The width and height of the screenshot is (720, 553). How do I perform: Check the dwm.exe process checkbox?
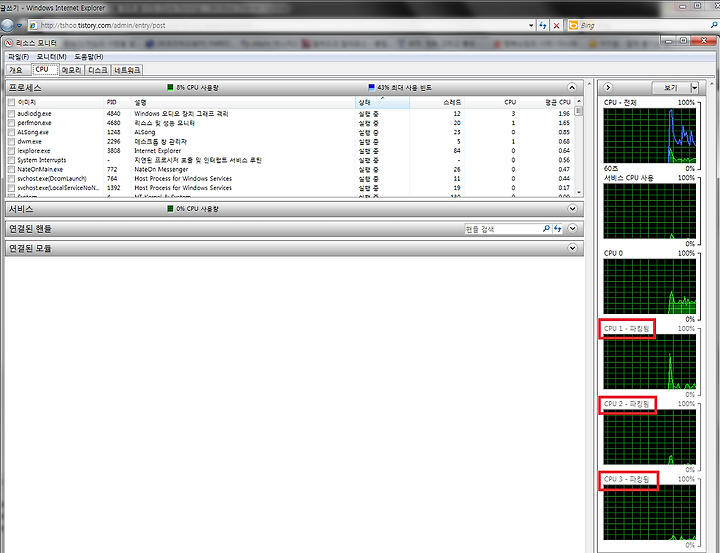(11, 141)
